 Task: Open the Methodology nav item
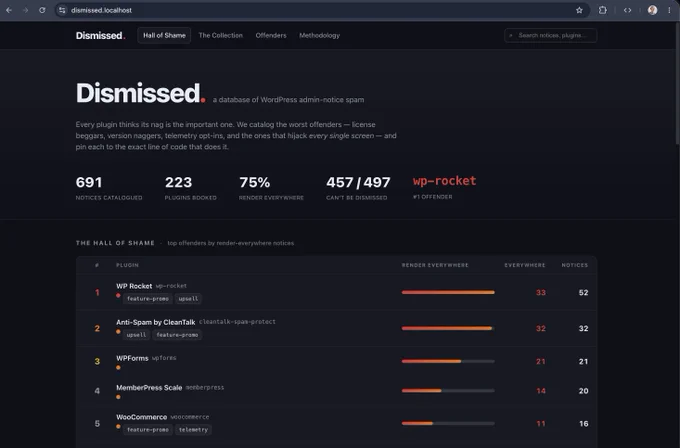[x=319, y=36]
